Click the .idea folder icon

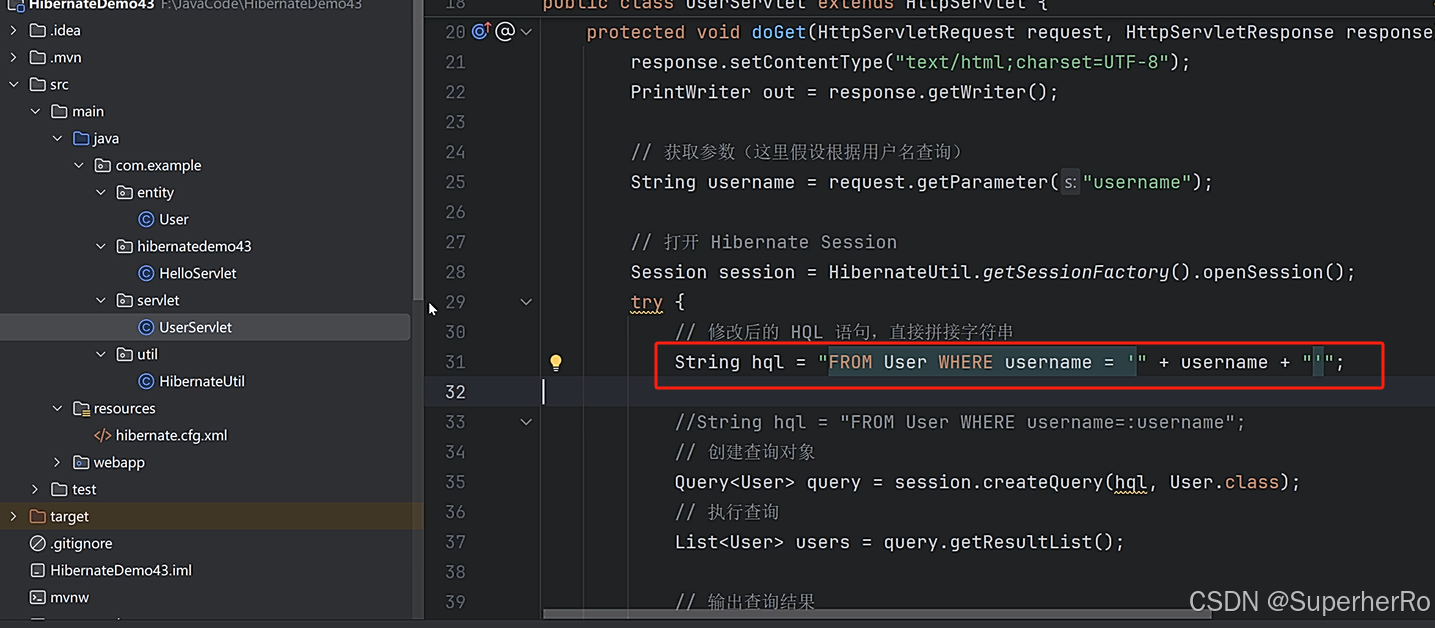38,30
